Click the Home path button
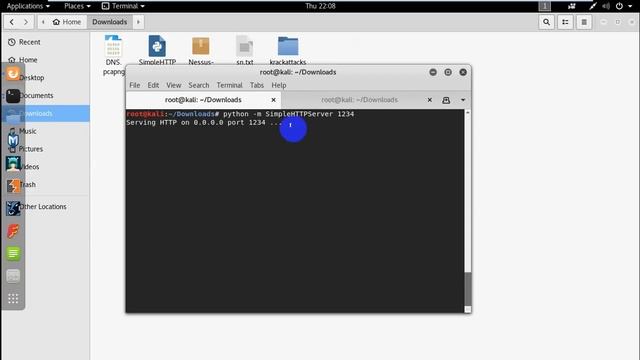This screenshot has width=640, height=360. click(x=67, y=22)
